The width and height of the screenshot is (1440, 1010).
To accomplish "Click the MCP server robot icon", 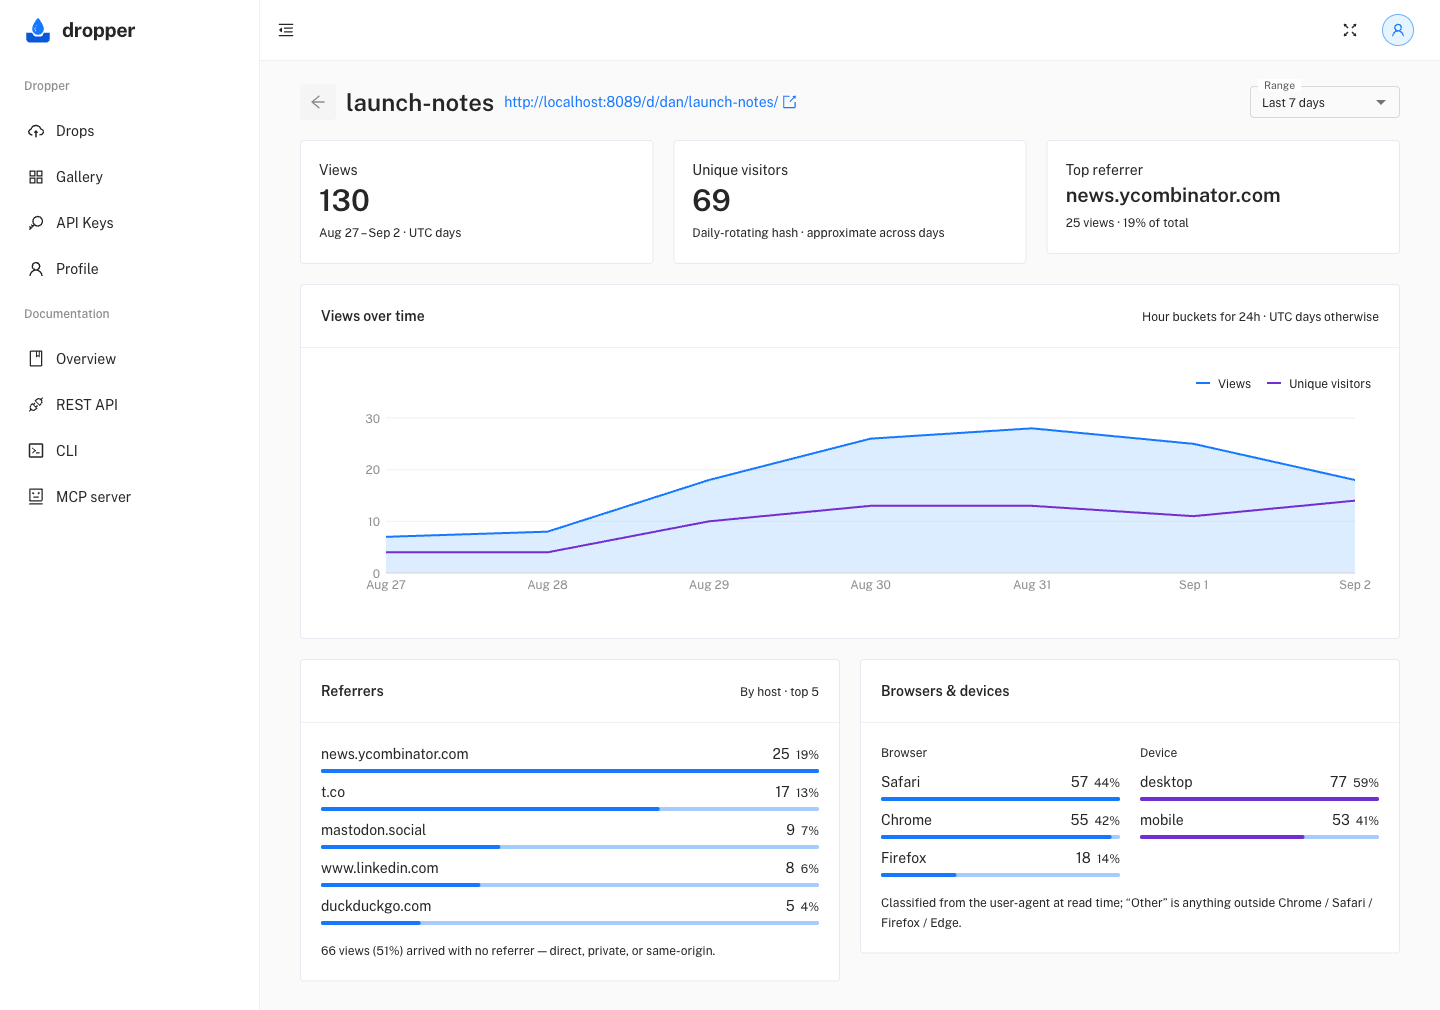I will 36,497.
